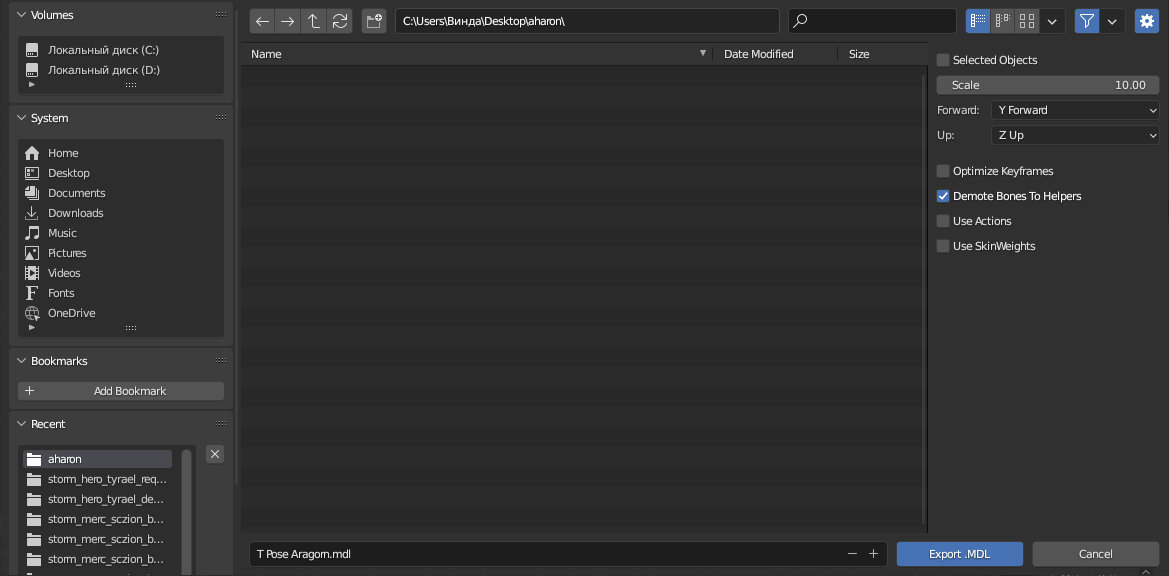Screen dimensions: 1169x576
Task: Sort files by Date Modified column
Action: tap(775, 54)
